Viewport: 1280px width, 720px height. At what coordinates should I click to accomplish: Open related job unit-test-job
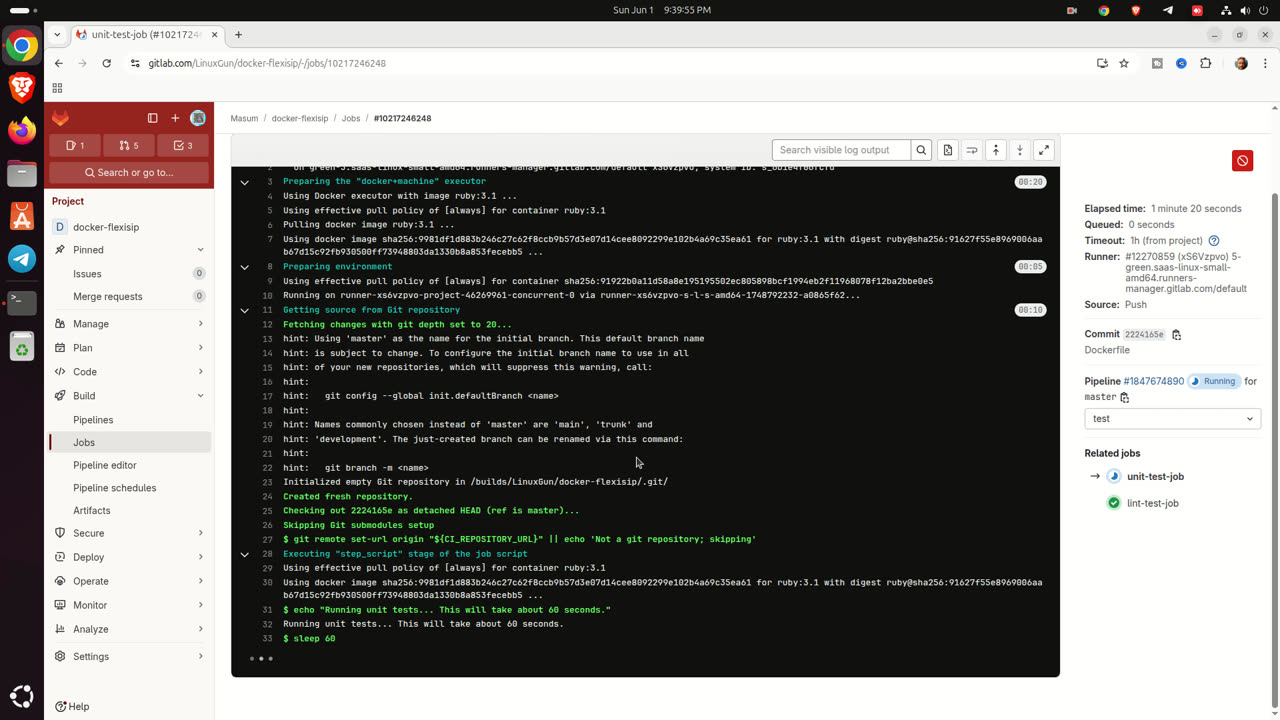[1155, 477]
